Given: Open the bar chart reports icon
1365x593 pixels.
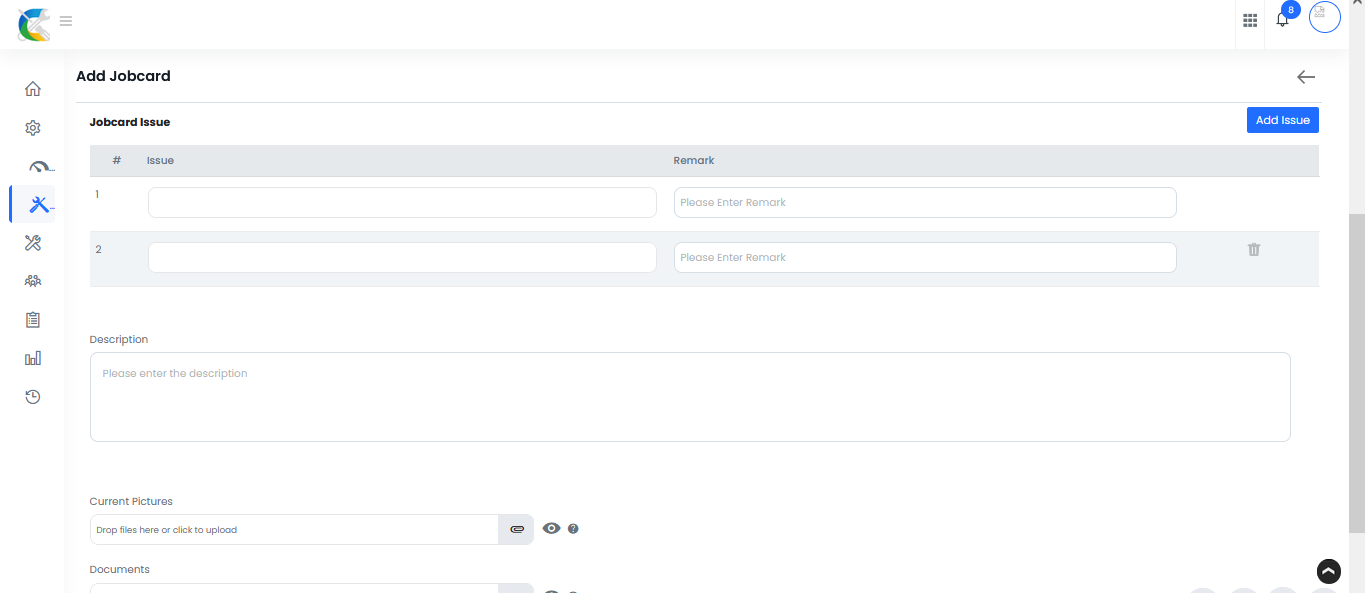Looking at the screenshot, I should pyautogui.click(x=33, y=358).
